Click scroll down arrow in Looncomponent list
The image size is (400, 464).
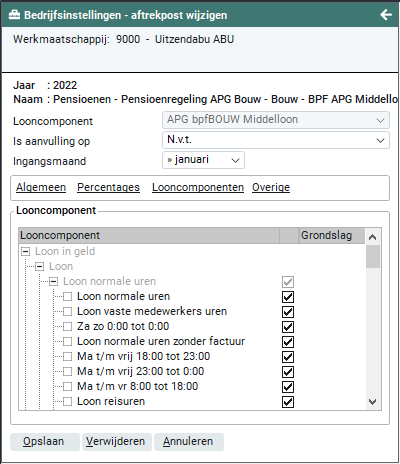coord(373,402)
